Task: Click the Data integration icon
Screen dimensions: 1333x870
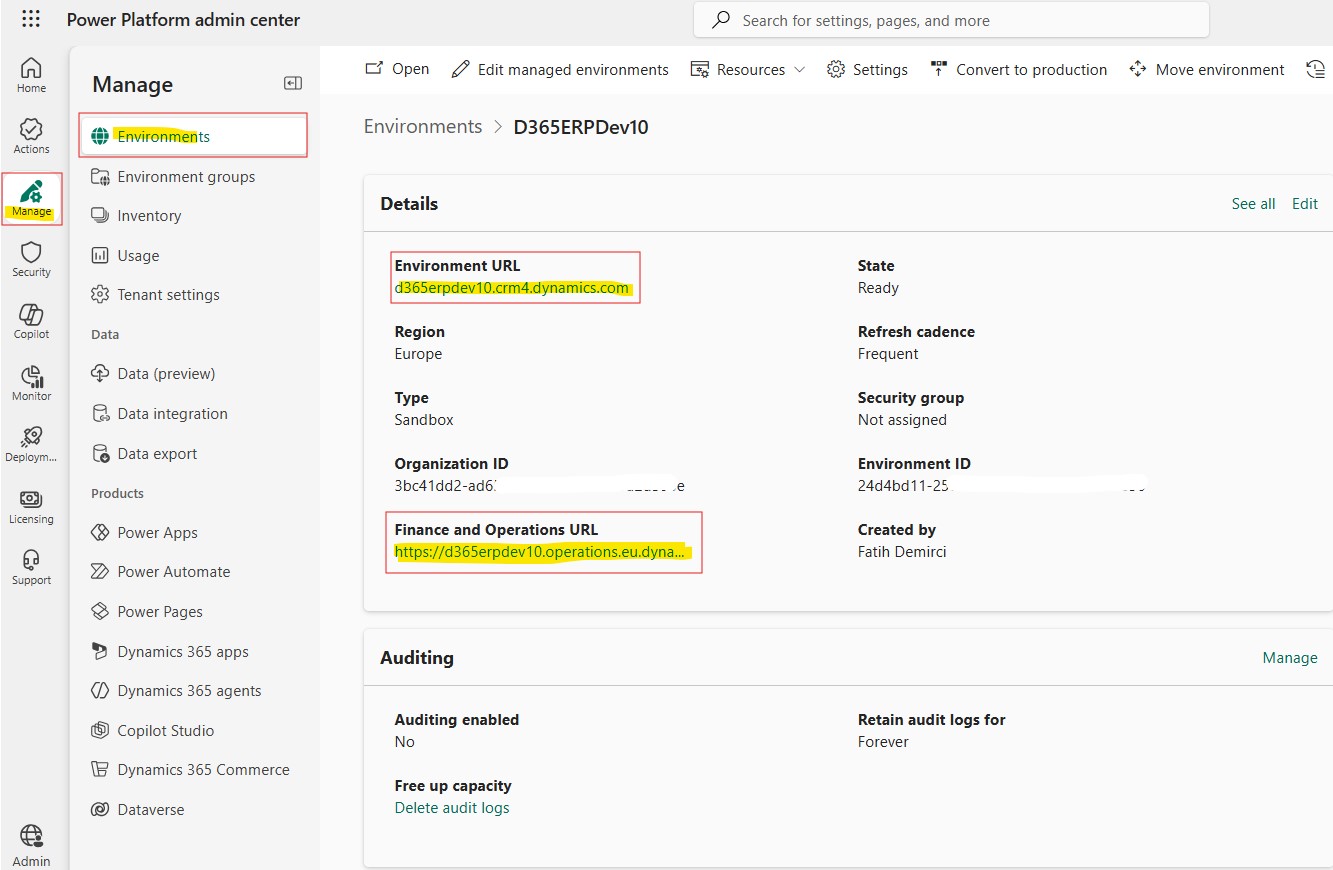Action: click(x=100, y=414)
